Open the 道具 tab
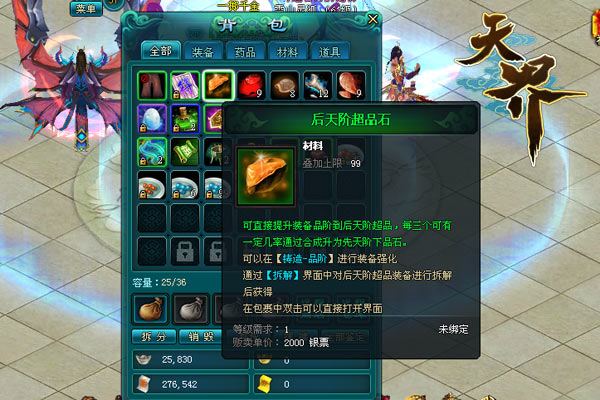The height and width of the screenshot is (400, 600). tap(329, 52)
